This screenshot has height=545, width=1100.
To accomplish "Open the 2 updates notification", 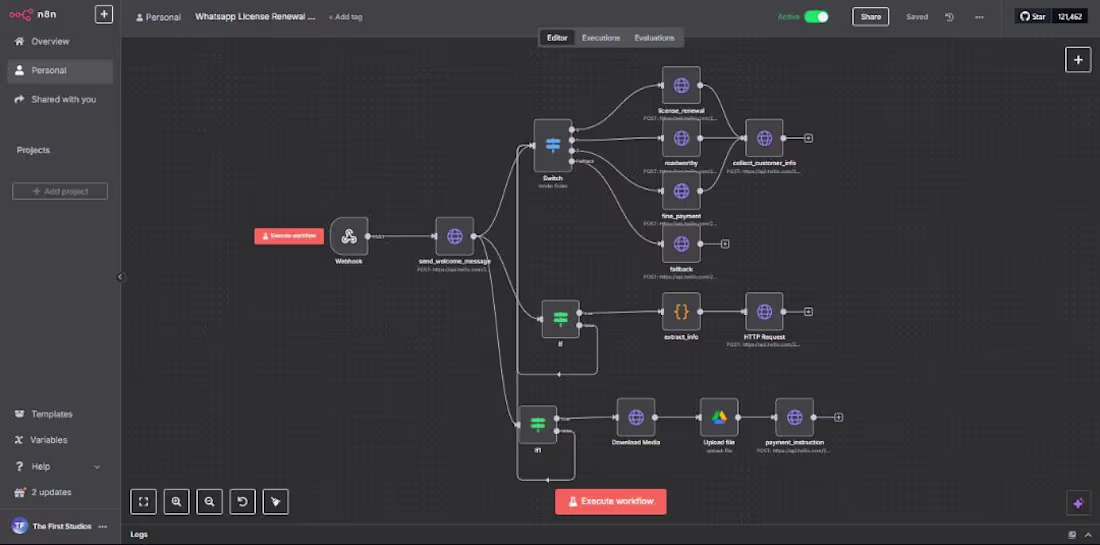I will click(x=51, y=492).
